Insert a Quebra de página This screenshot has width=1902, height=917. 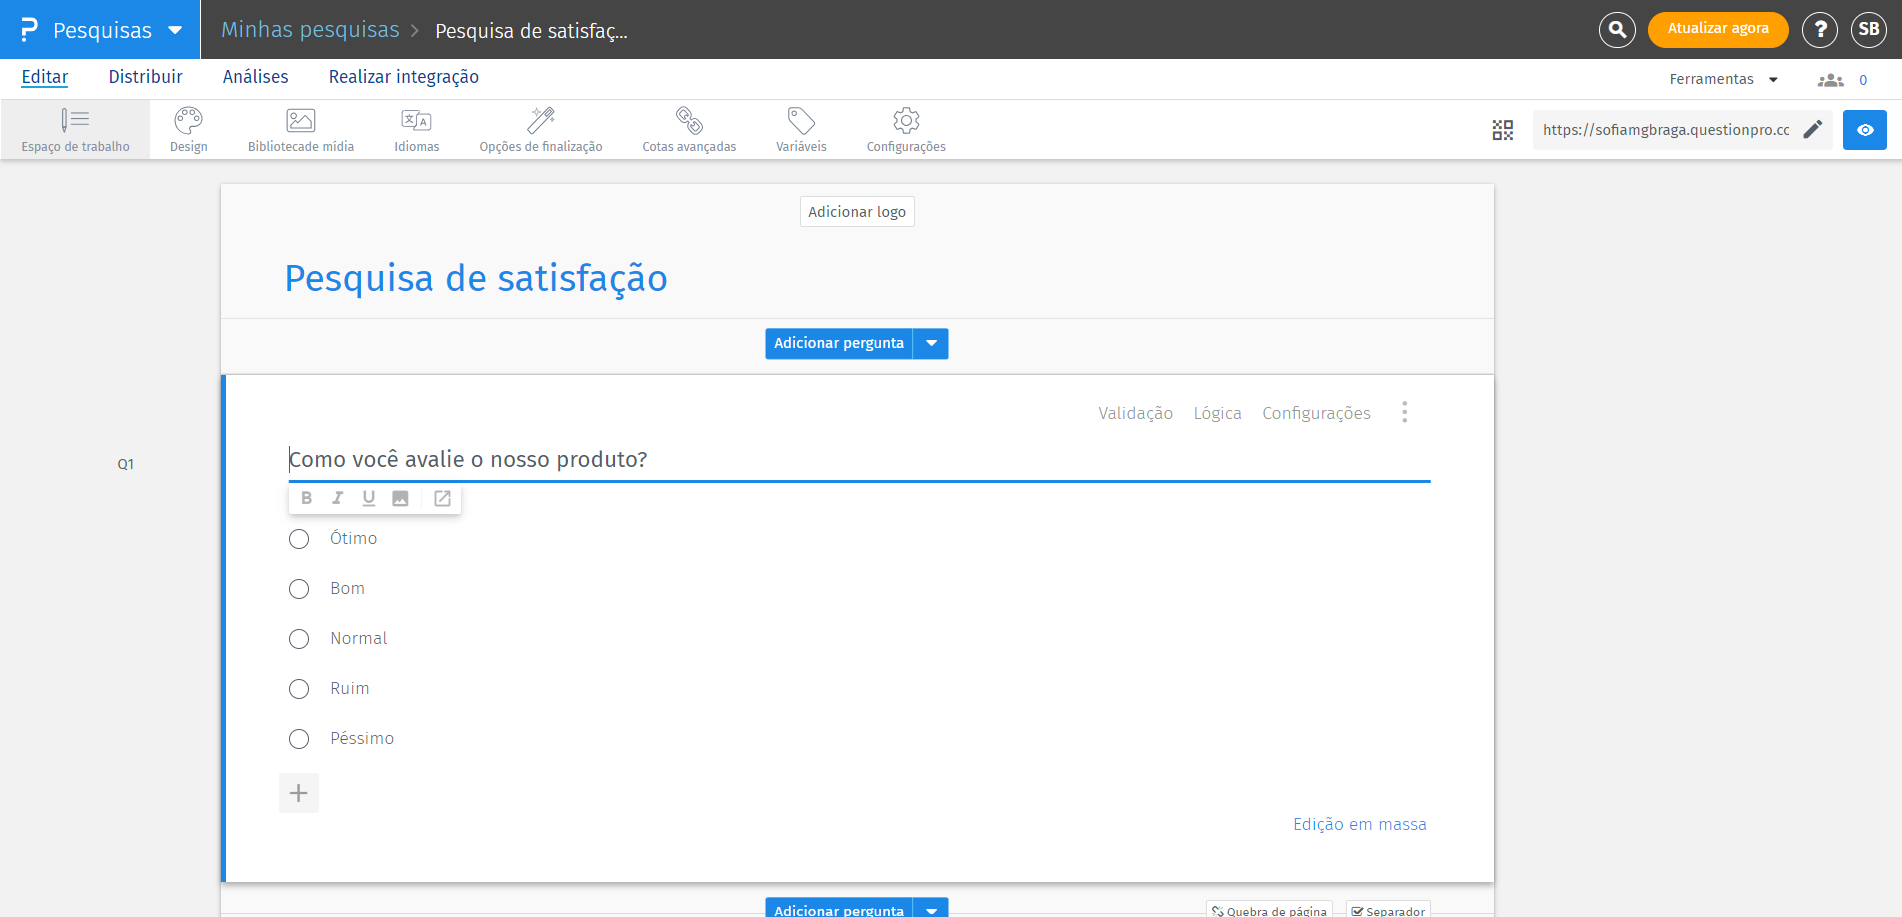tap(1269, 909)
